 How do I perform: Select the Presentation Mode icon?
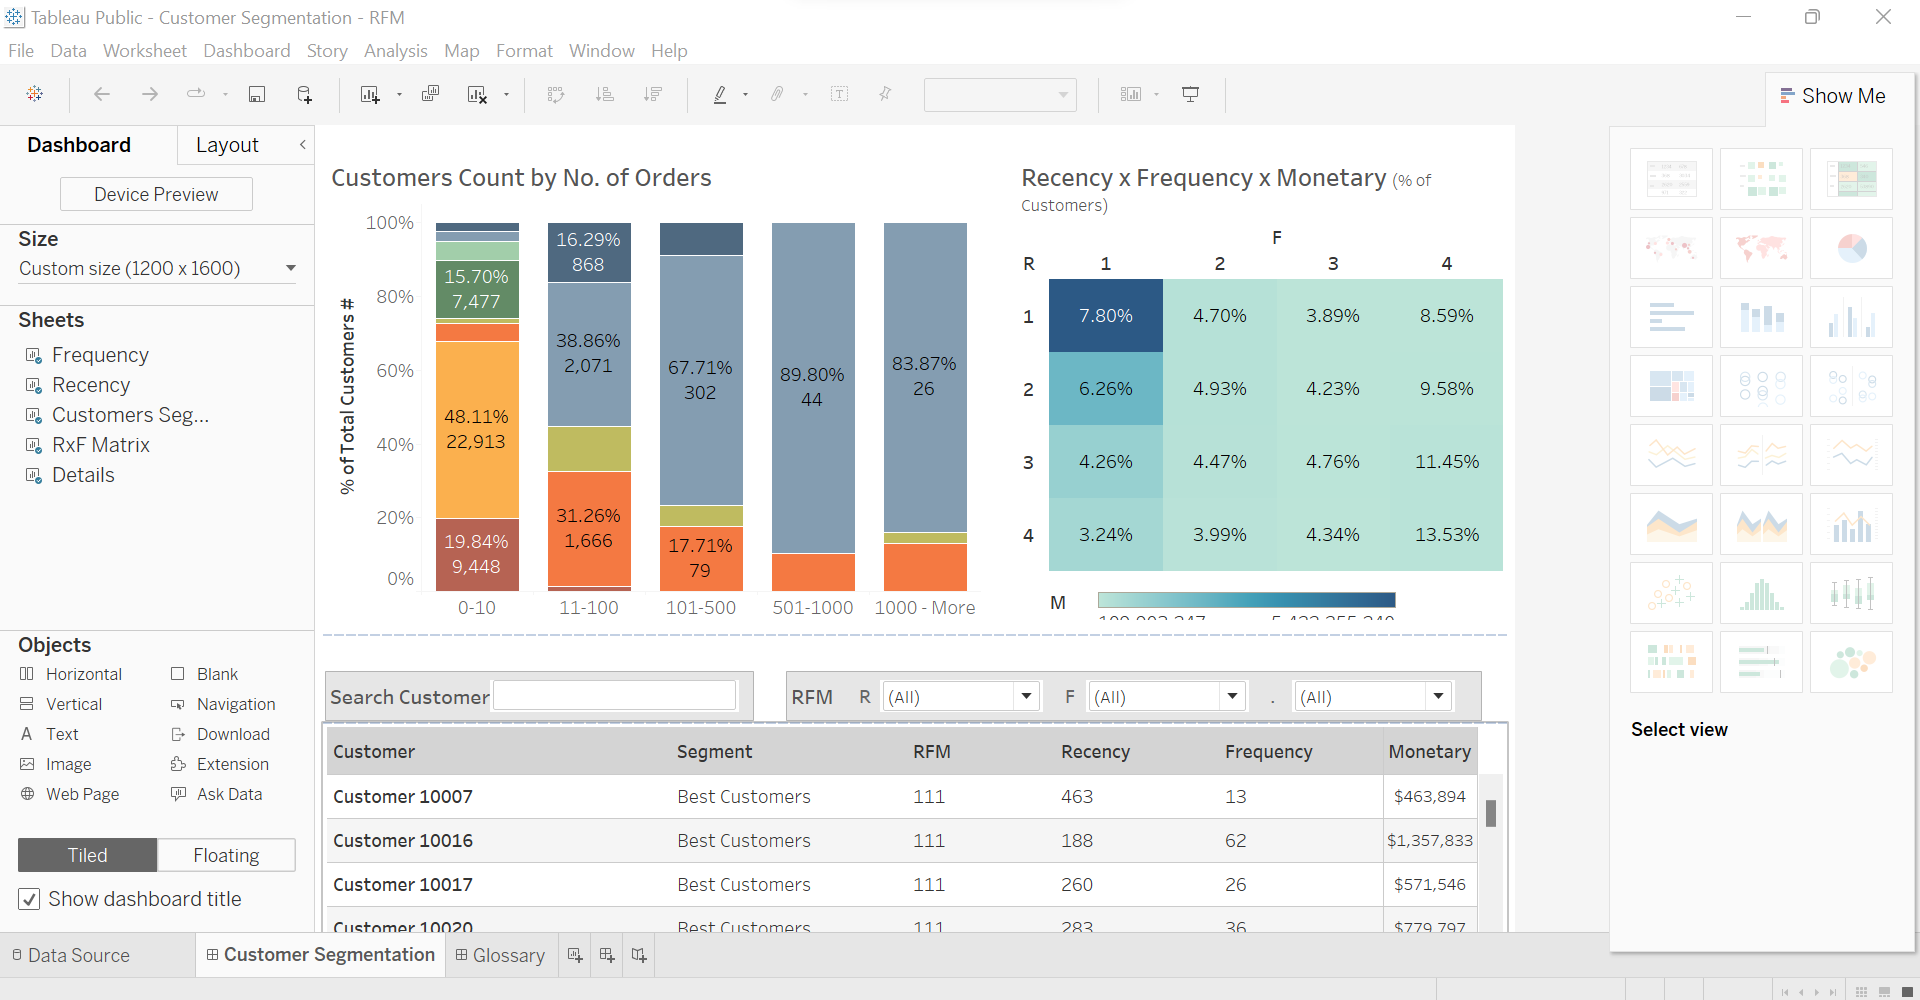[x=1190, y=94]
